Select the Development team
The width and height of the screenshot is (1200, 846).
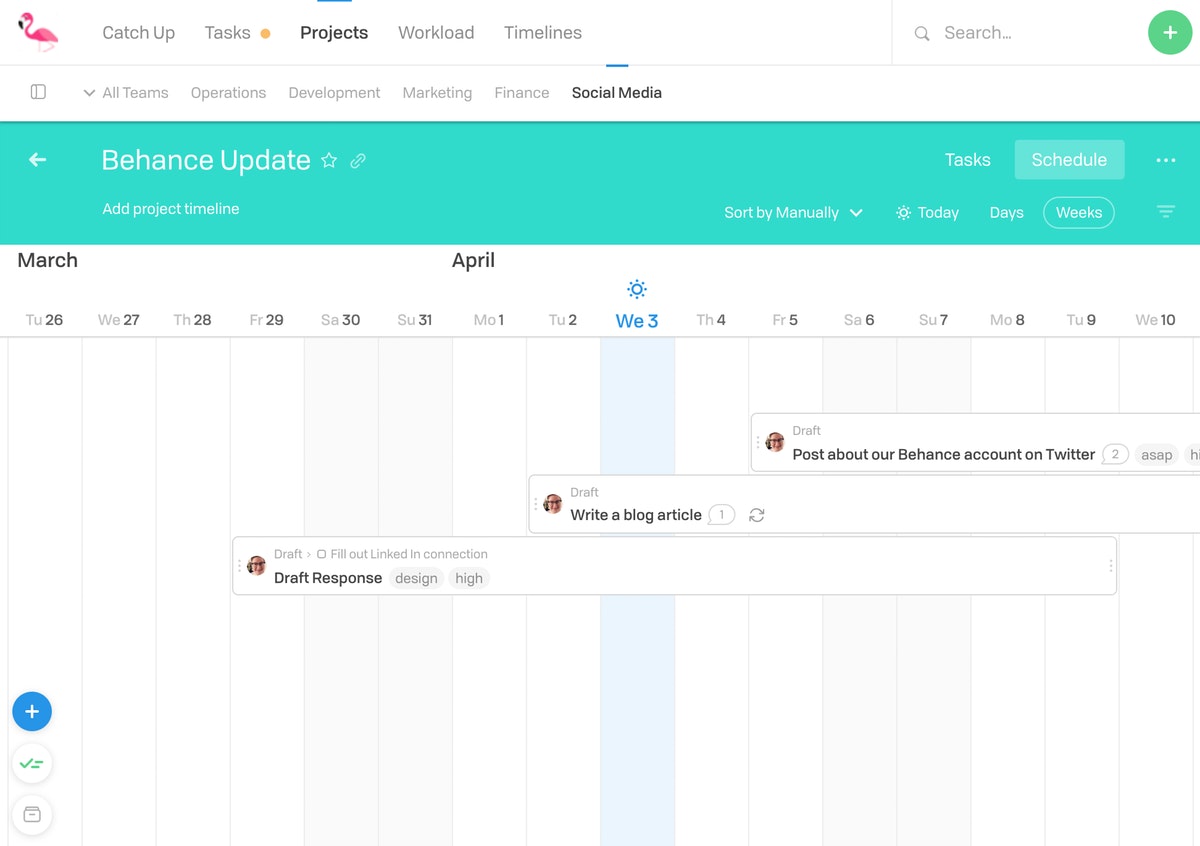(334, 92)
